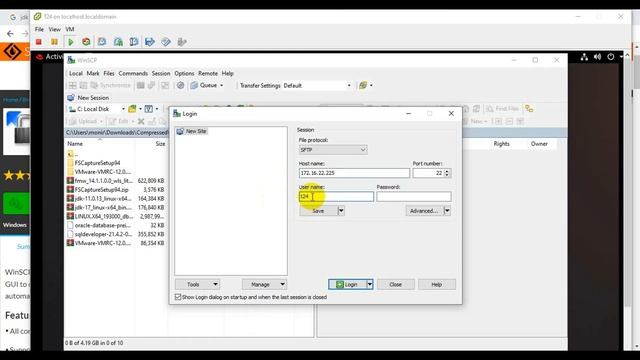Open the Options menu in WinSCP
The width and height of the screenshot is (640, 360).
coord(184,73)
